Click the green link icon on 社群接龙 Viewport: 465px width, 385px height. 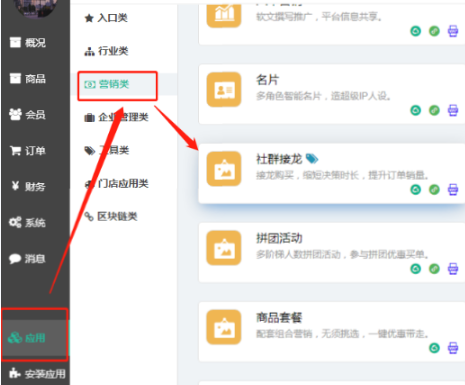(x=434, y=189)
